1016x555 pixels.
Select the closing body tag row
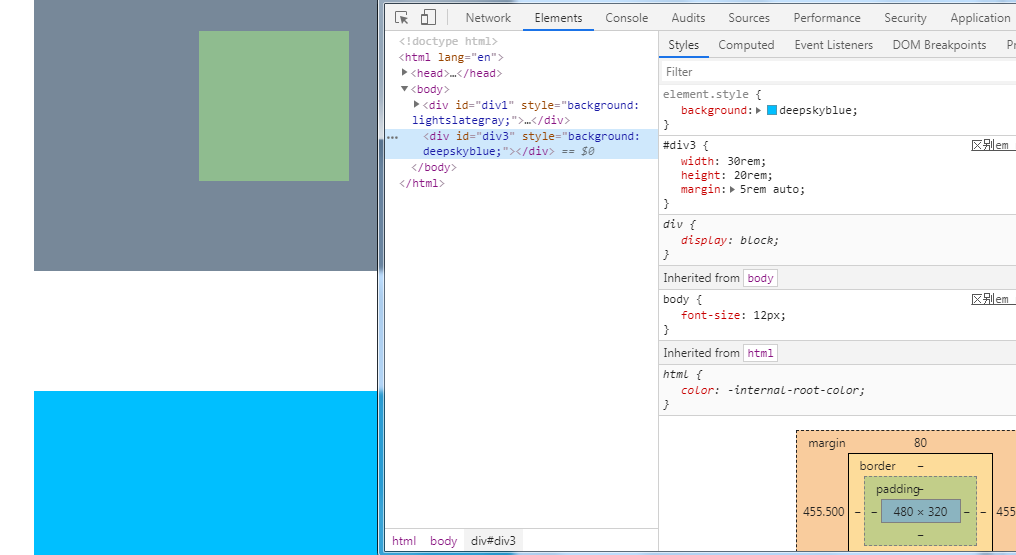[x=433, y=167]
